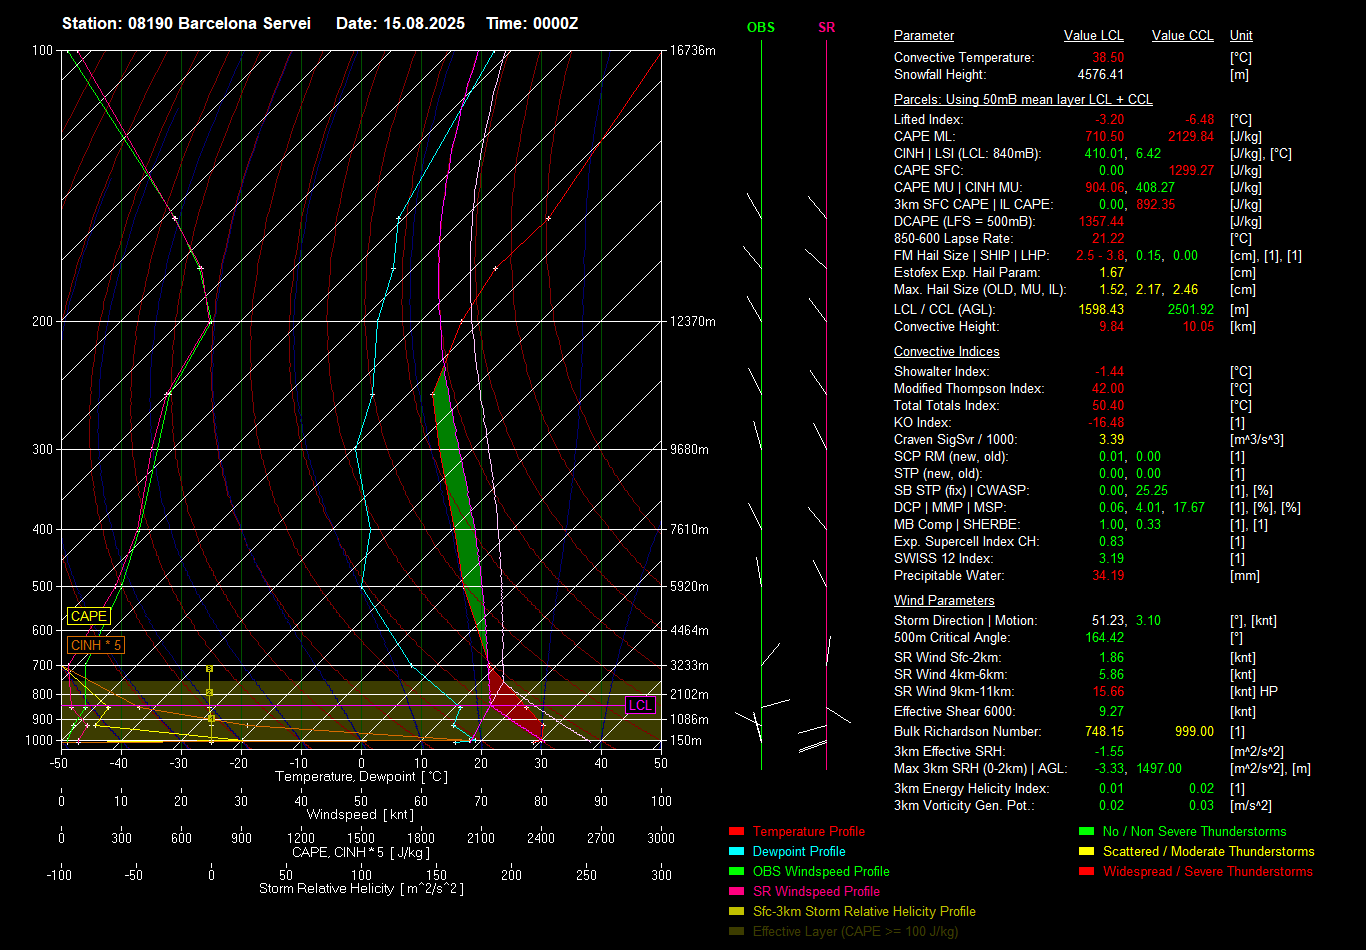Click Craven SigSvr value 3.39
This screenshot has height=950, width=1366.
click(1111, 439)
